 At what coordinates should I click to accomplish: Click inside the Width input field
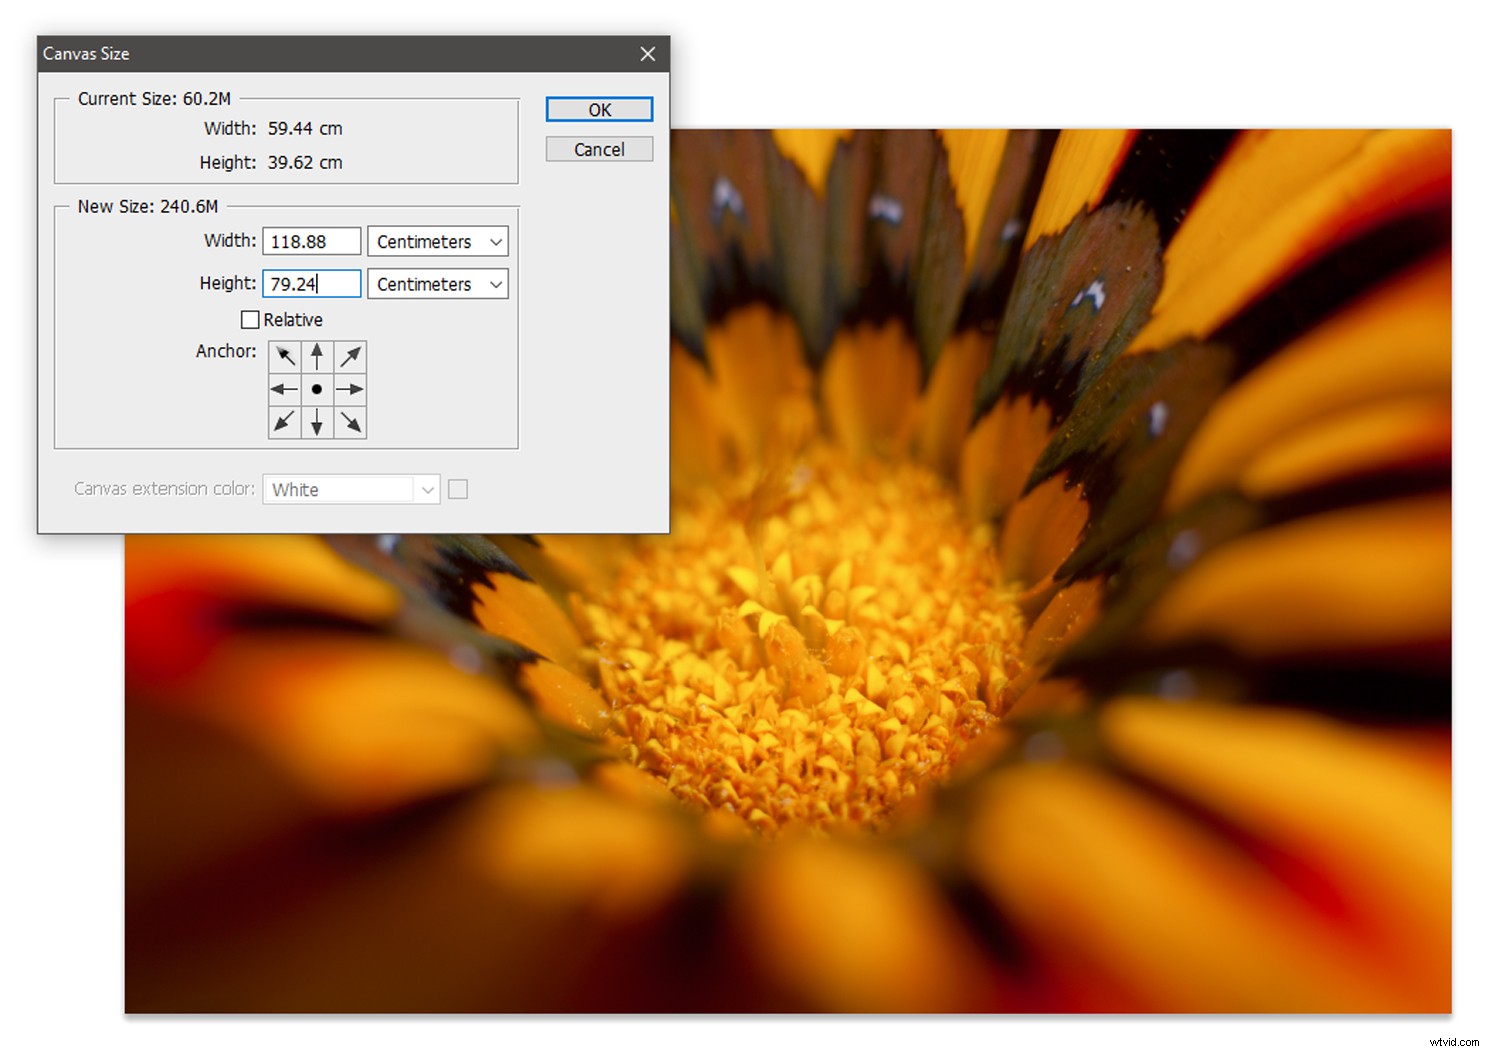pyautogui.click(x=310, y=240)
